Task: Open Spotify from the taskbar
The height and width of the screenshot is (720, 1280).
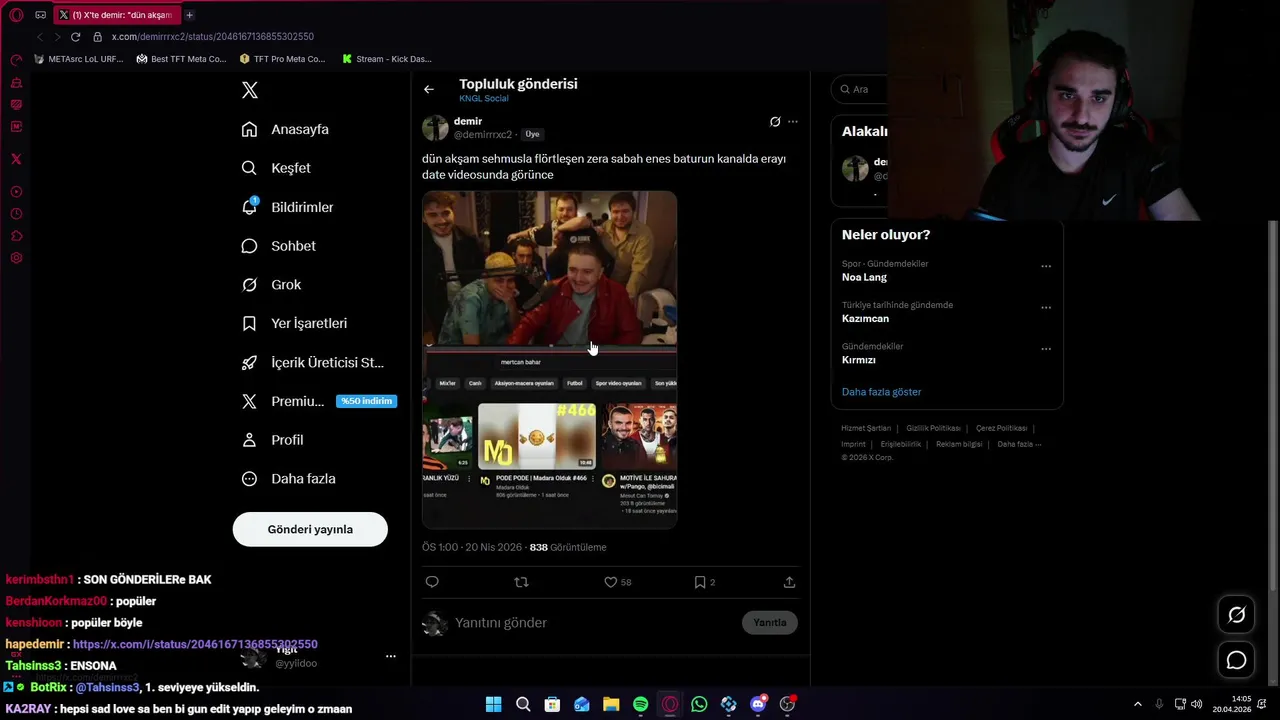Action: coord(640,704)
